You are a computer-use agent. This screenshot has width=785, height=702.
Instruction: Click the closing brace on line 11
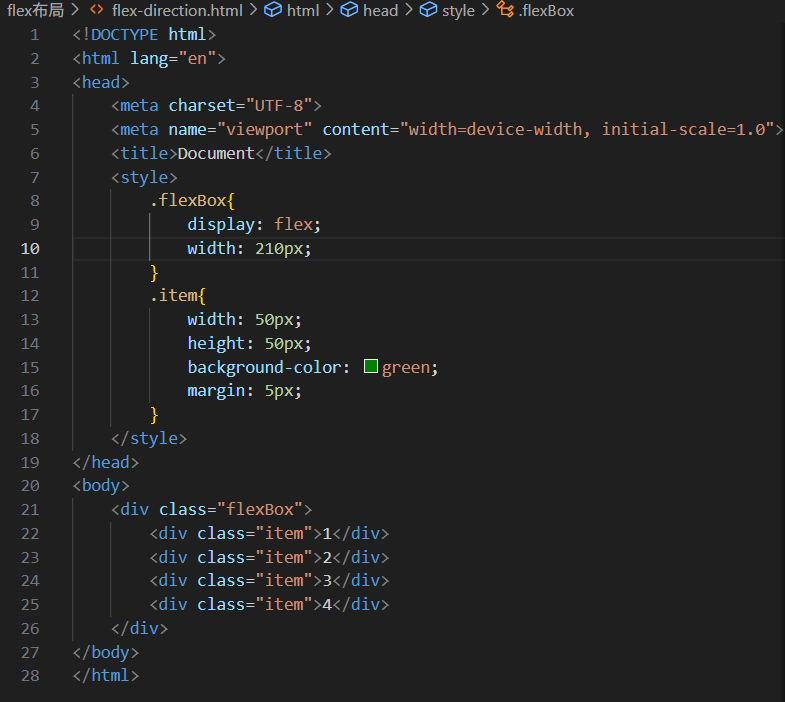pyautogui.click(x=154, y=273)
